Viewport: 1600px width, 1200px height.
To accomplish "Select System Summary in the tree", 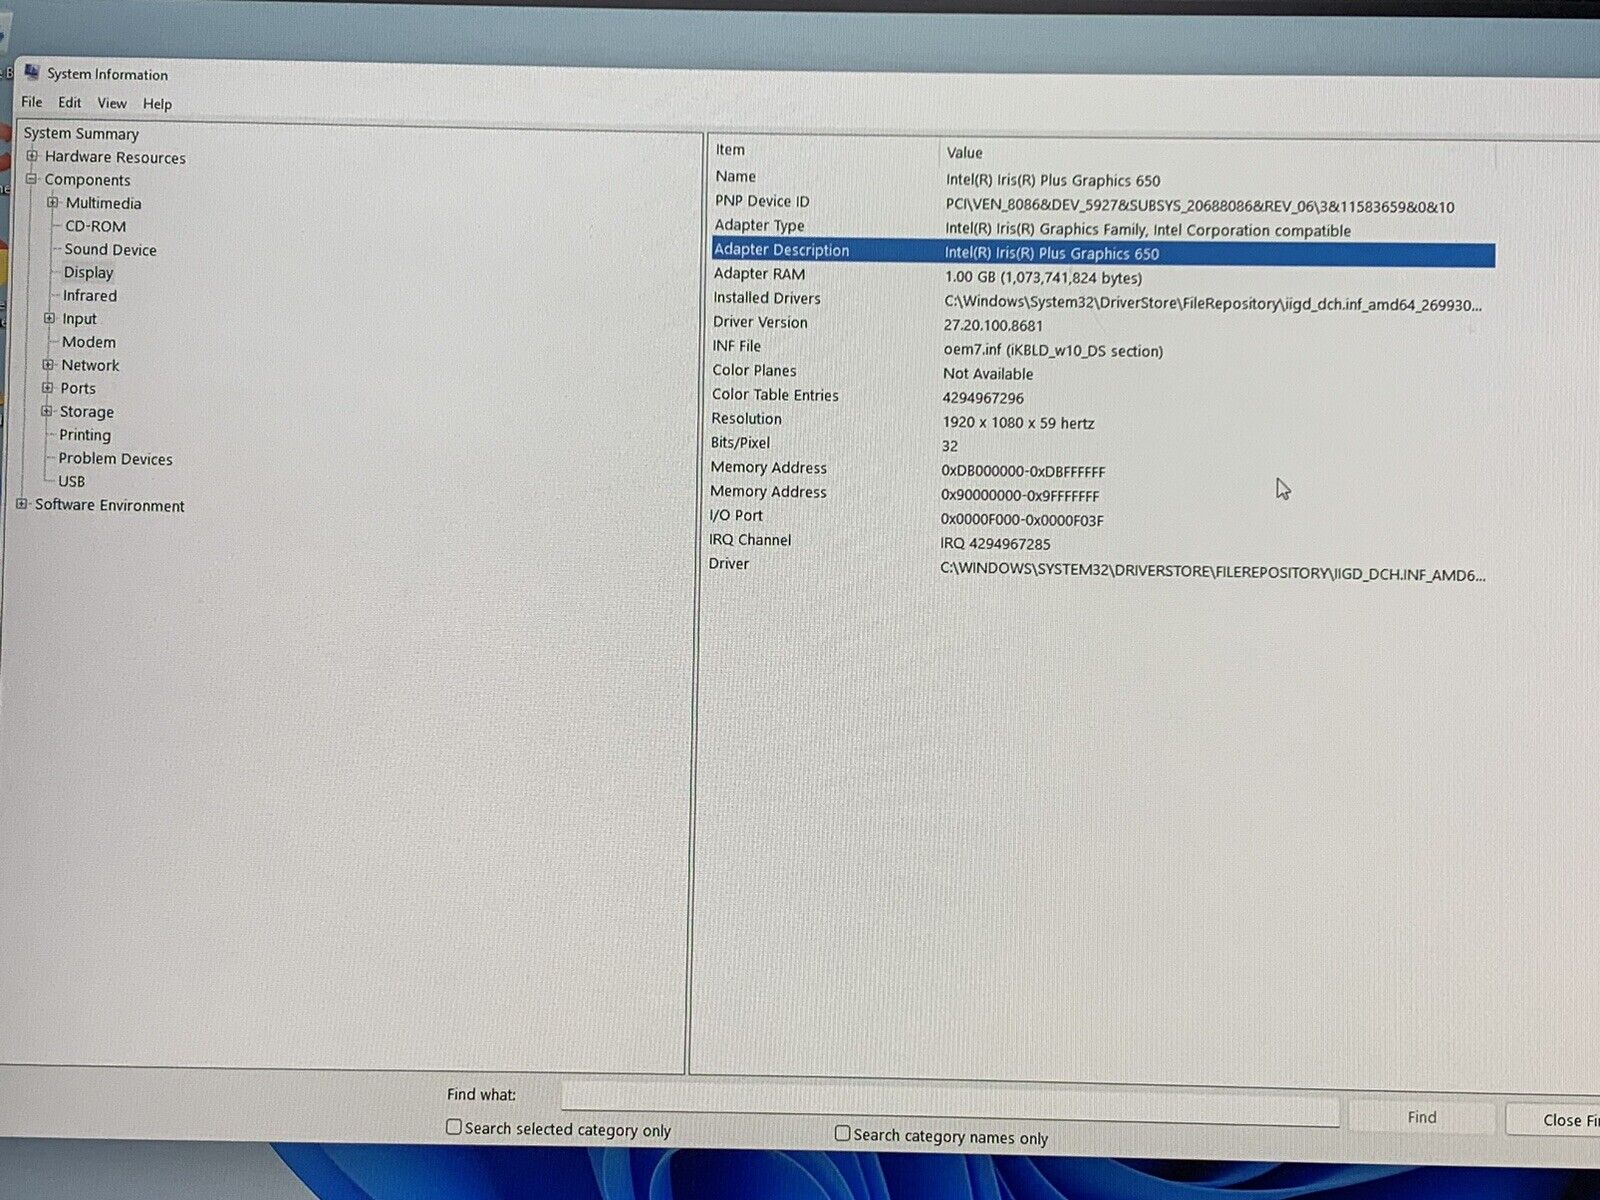I will coord(81,133).
